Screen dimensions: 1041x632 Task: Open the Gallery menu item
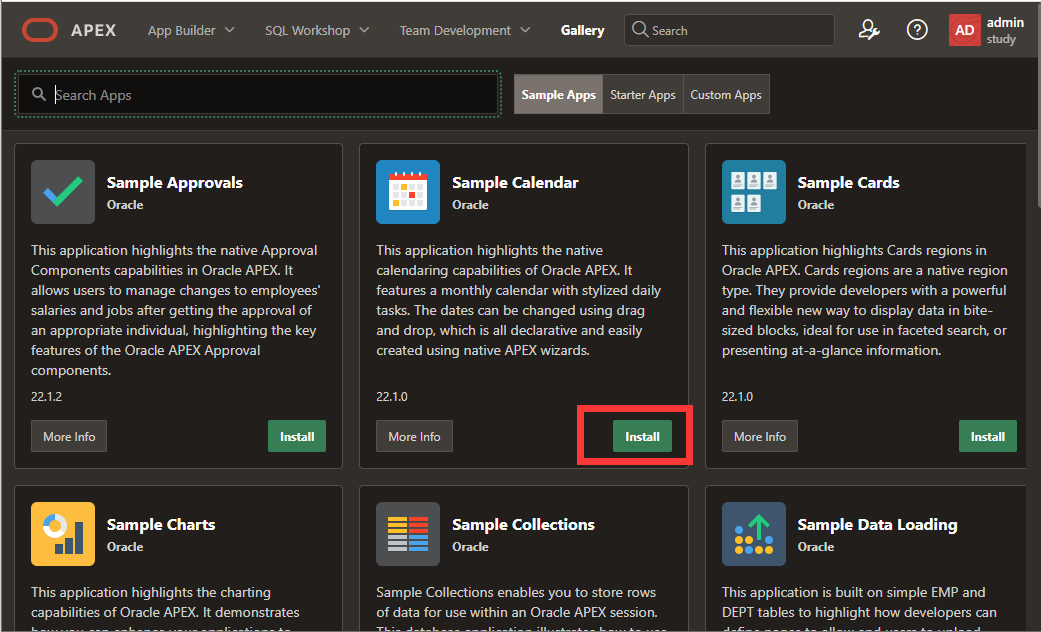(x=582, y=30)
